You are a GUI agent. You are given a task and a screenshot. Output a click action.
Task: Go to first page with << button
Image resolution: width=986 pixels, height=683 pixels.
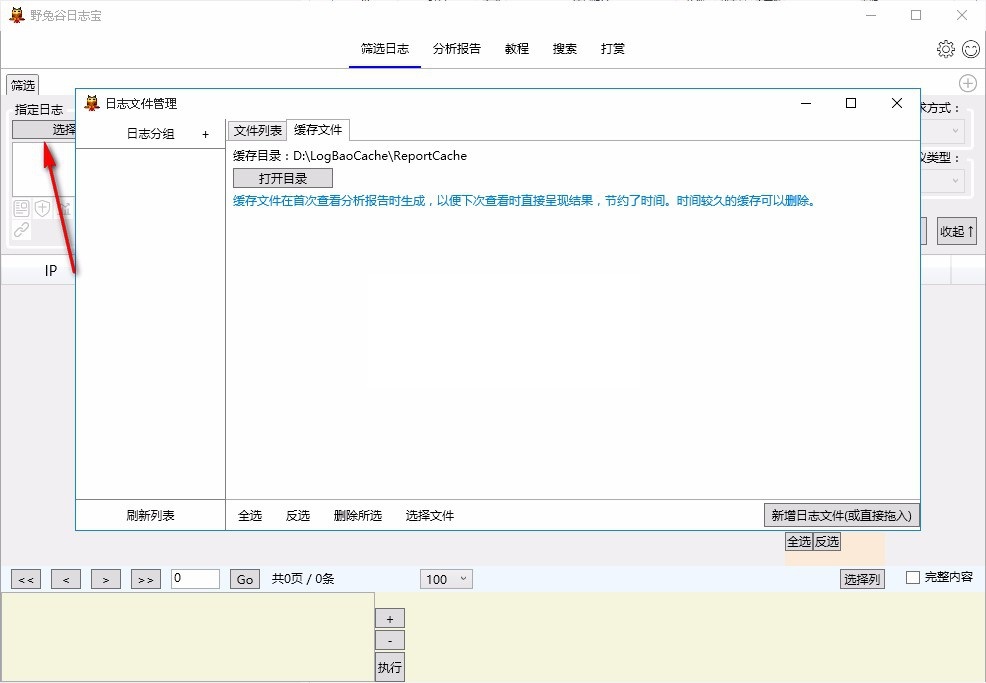point(26,579)
